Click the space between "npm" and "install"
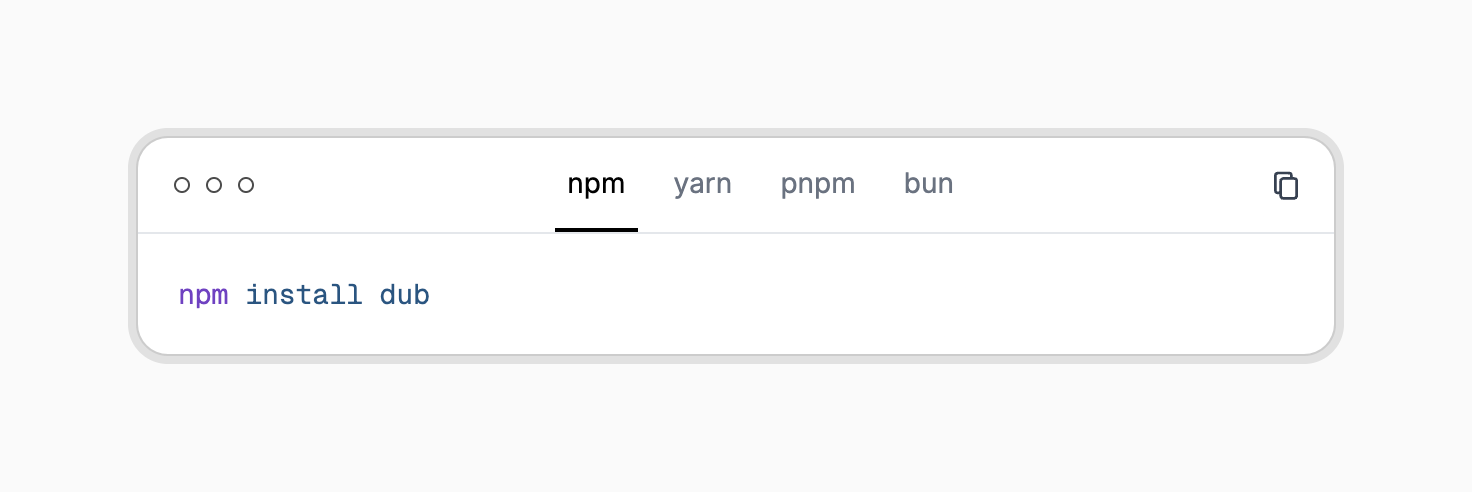 pos(237,295)
